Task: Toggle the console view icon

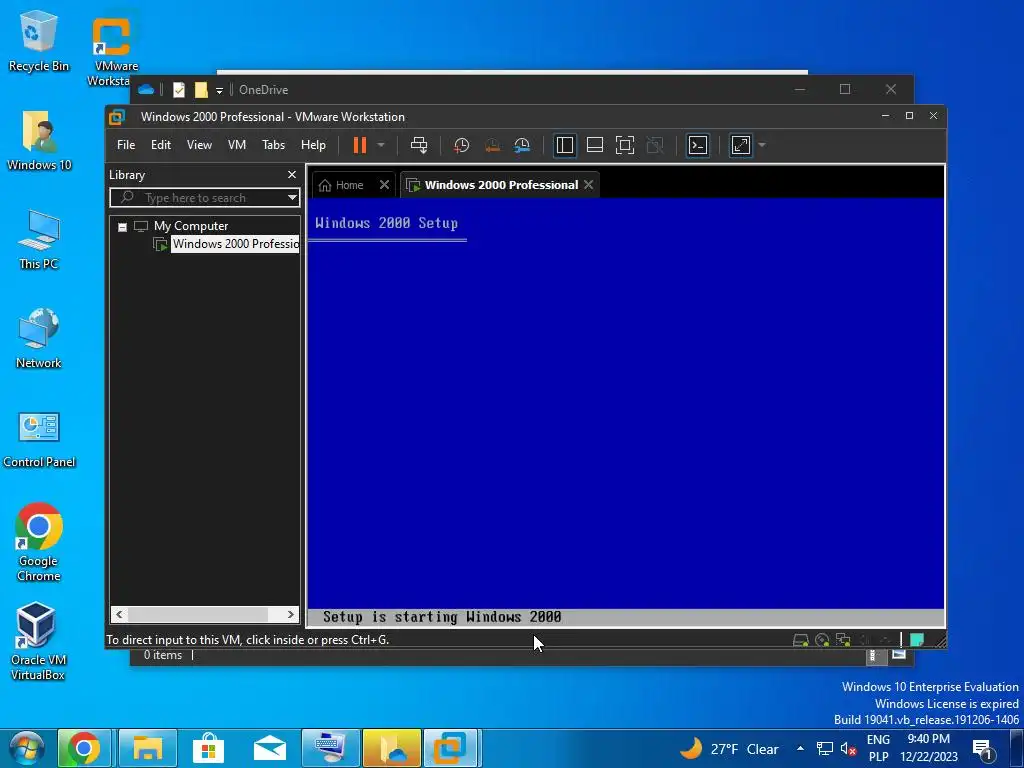Action: click(697, 145)
